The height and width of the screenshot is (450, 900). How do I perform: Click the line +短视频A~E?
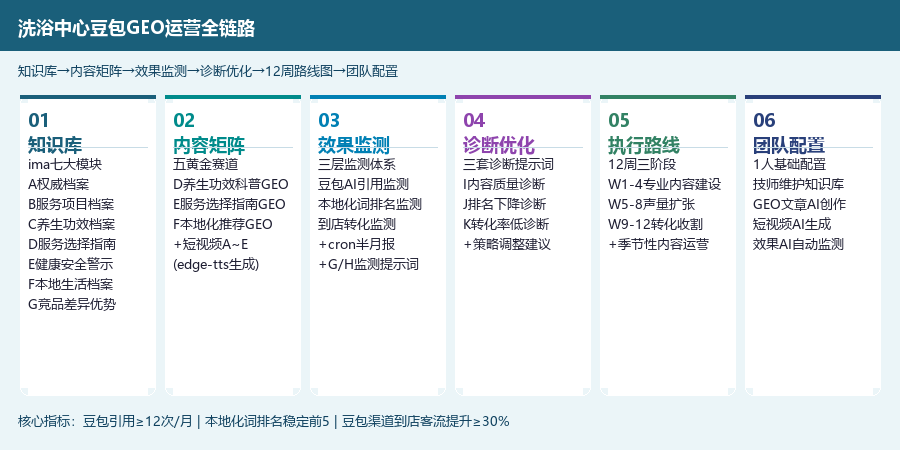tap(211, 245)
